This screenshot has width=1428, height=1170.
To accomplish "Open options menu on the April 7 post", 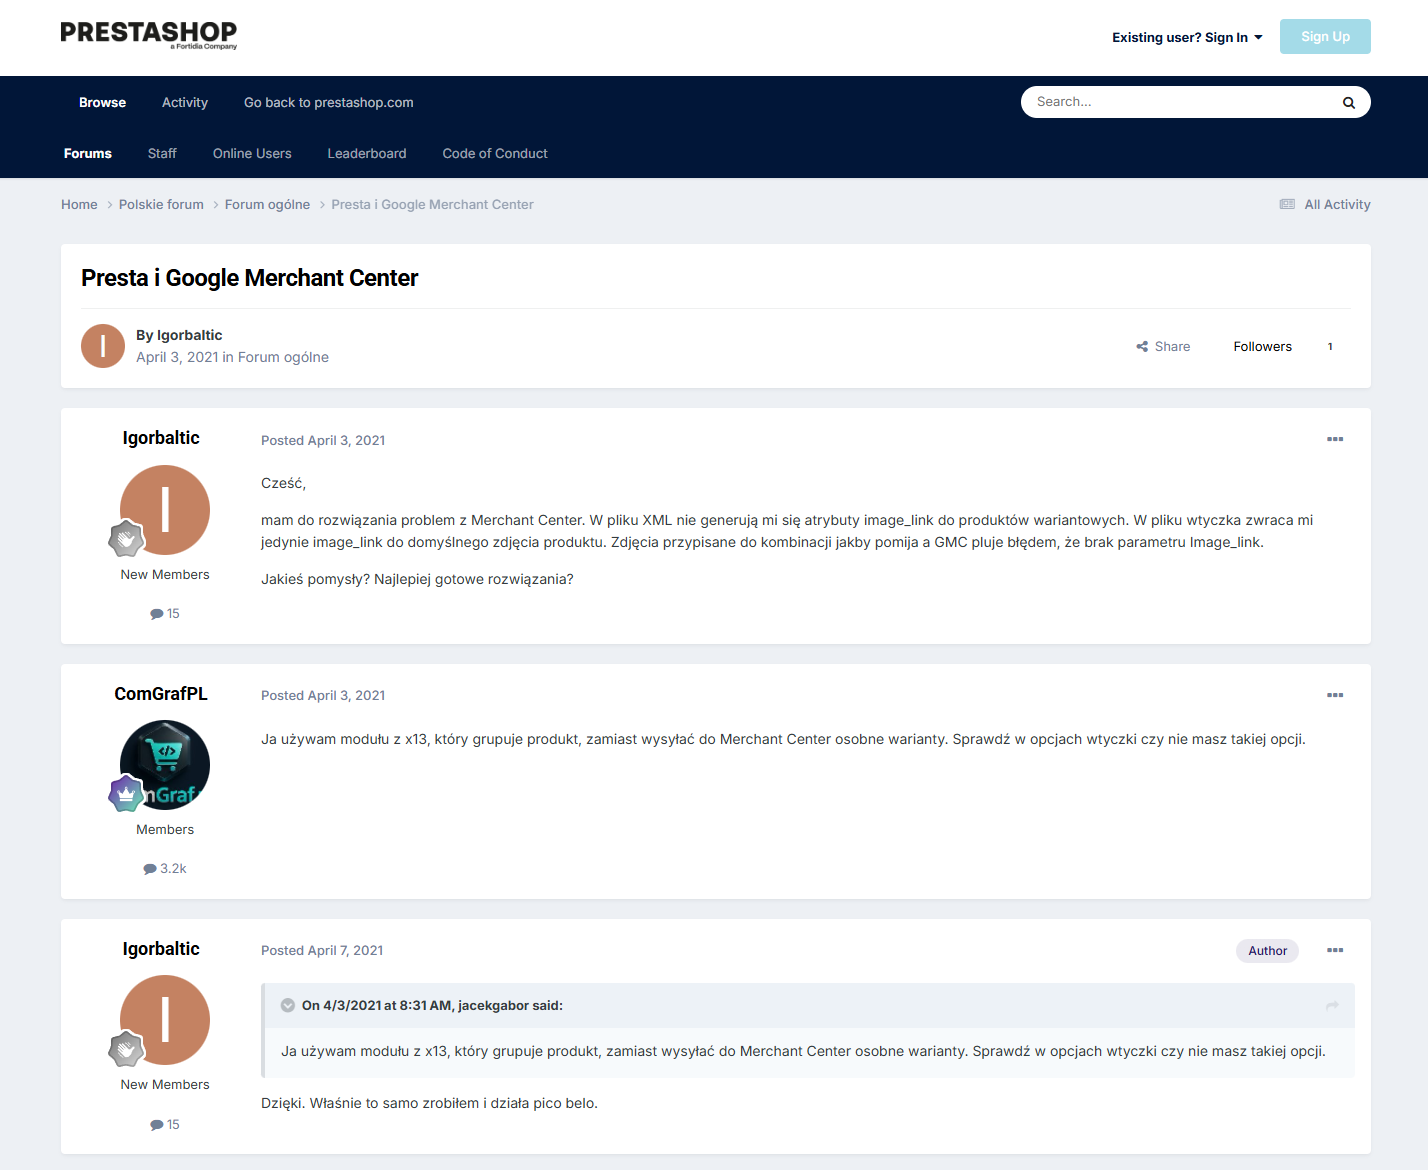I will click(1335, 950).
